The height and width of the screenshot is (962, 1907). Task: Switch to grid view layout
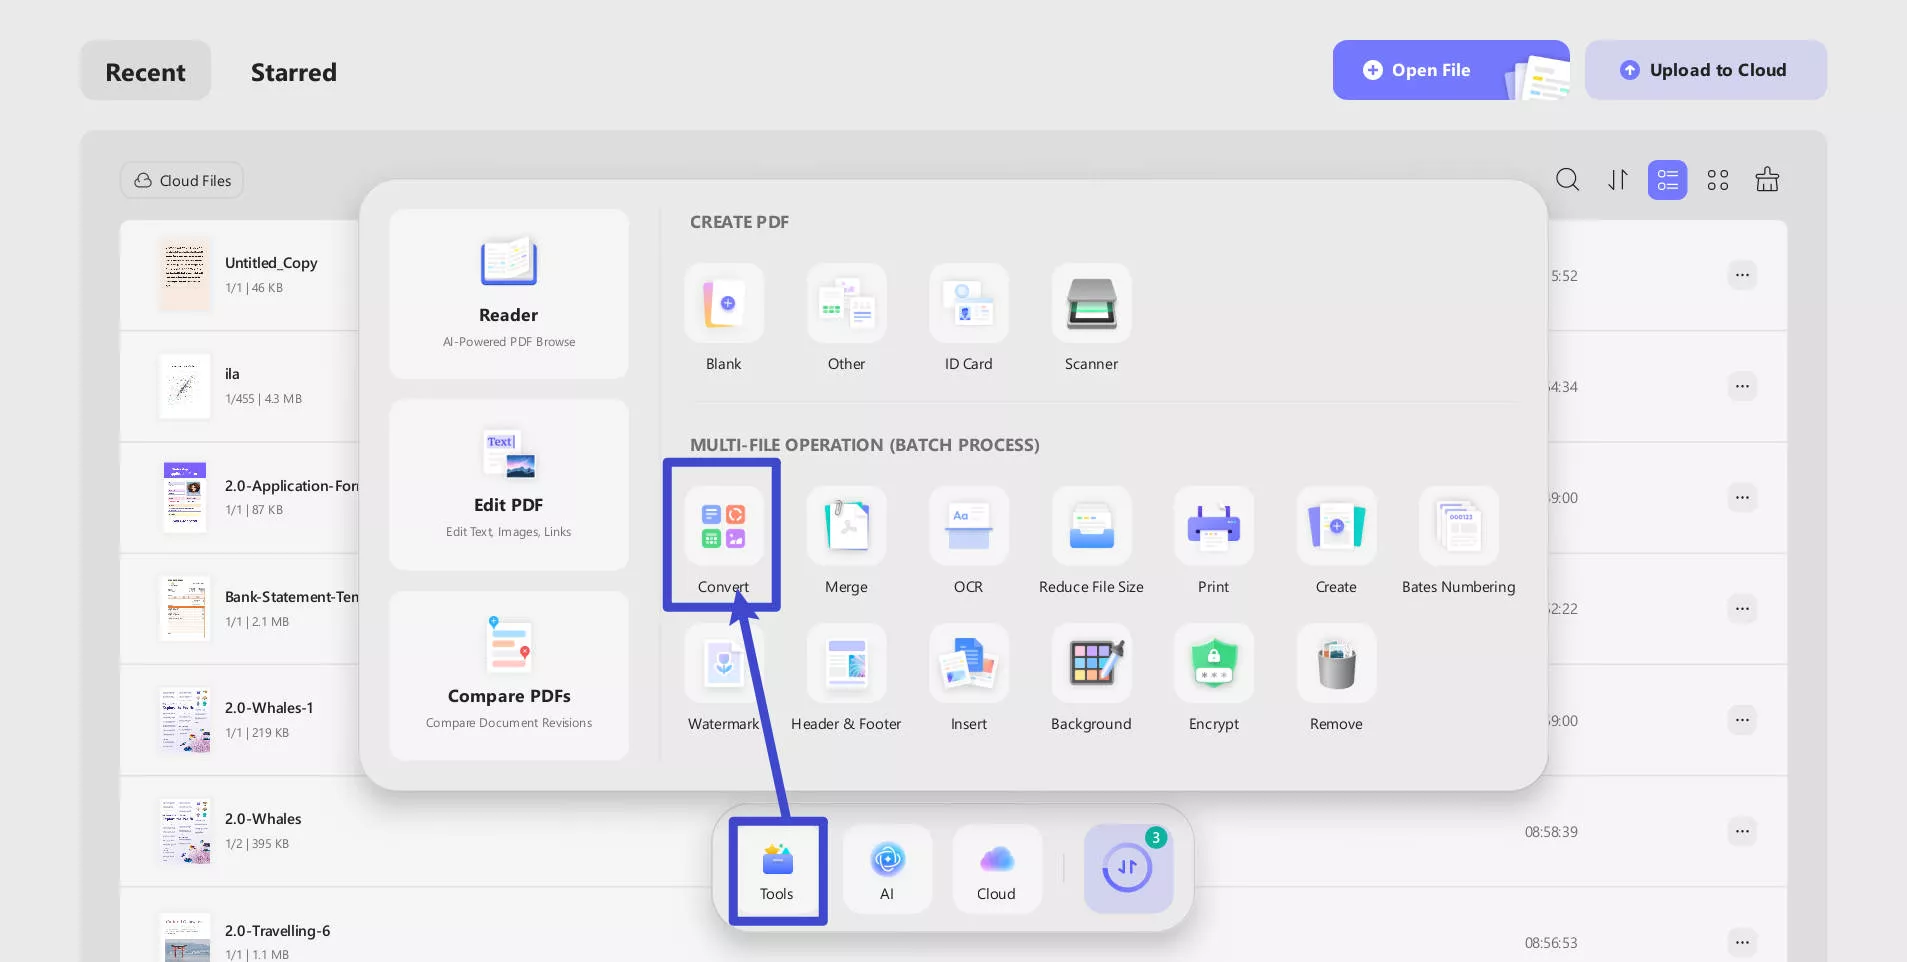pyautogui.click(x=1717, y=180)
